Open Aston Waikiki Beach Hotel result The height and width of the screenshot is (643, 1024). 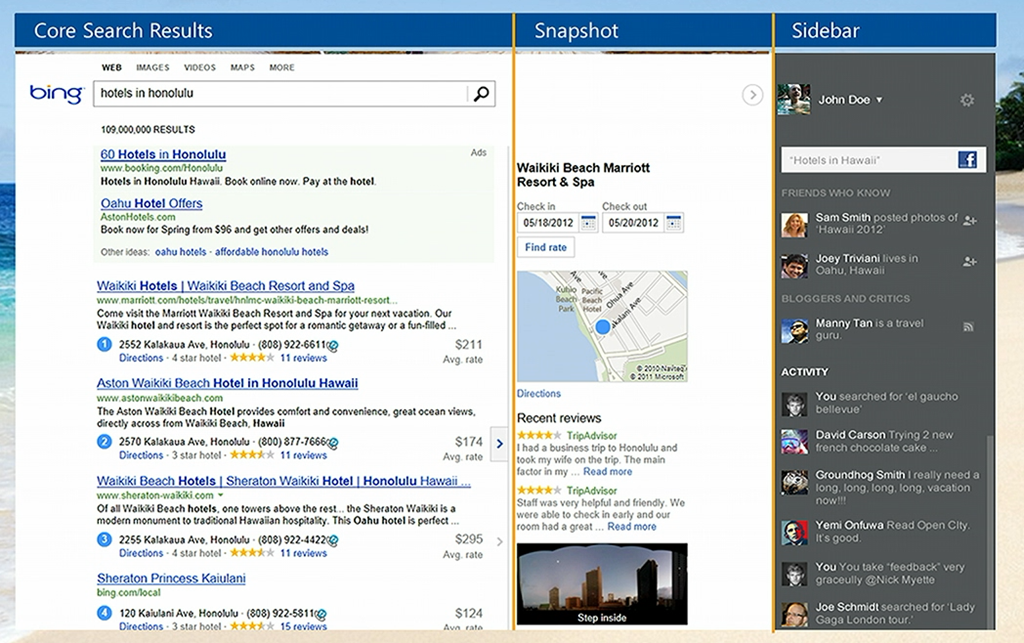[x=227, y=383]
